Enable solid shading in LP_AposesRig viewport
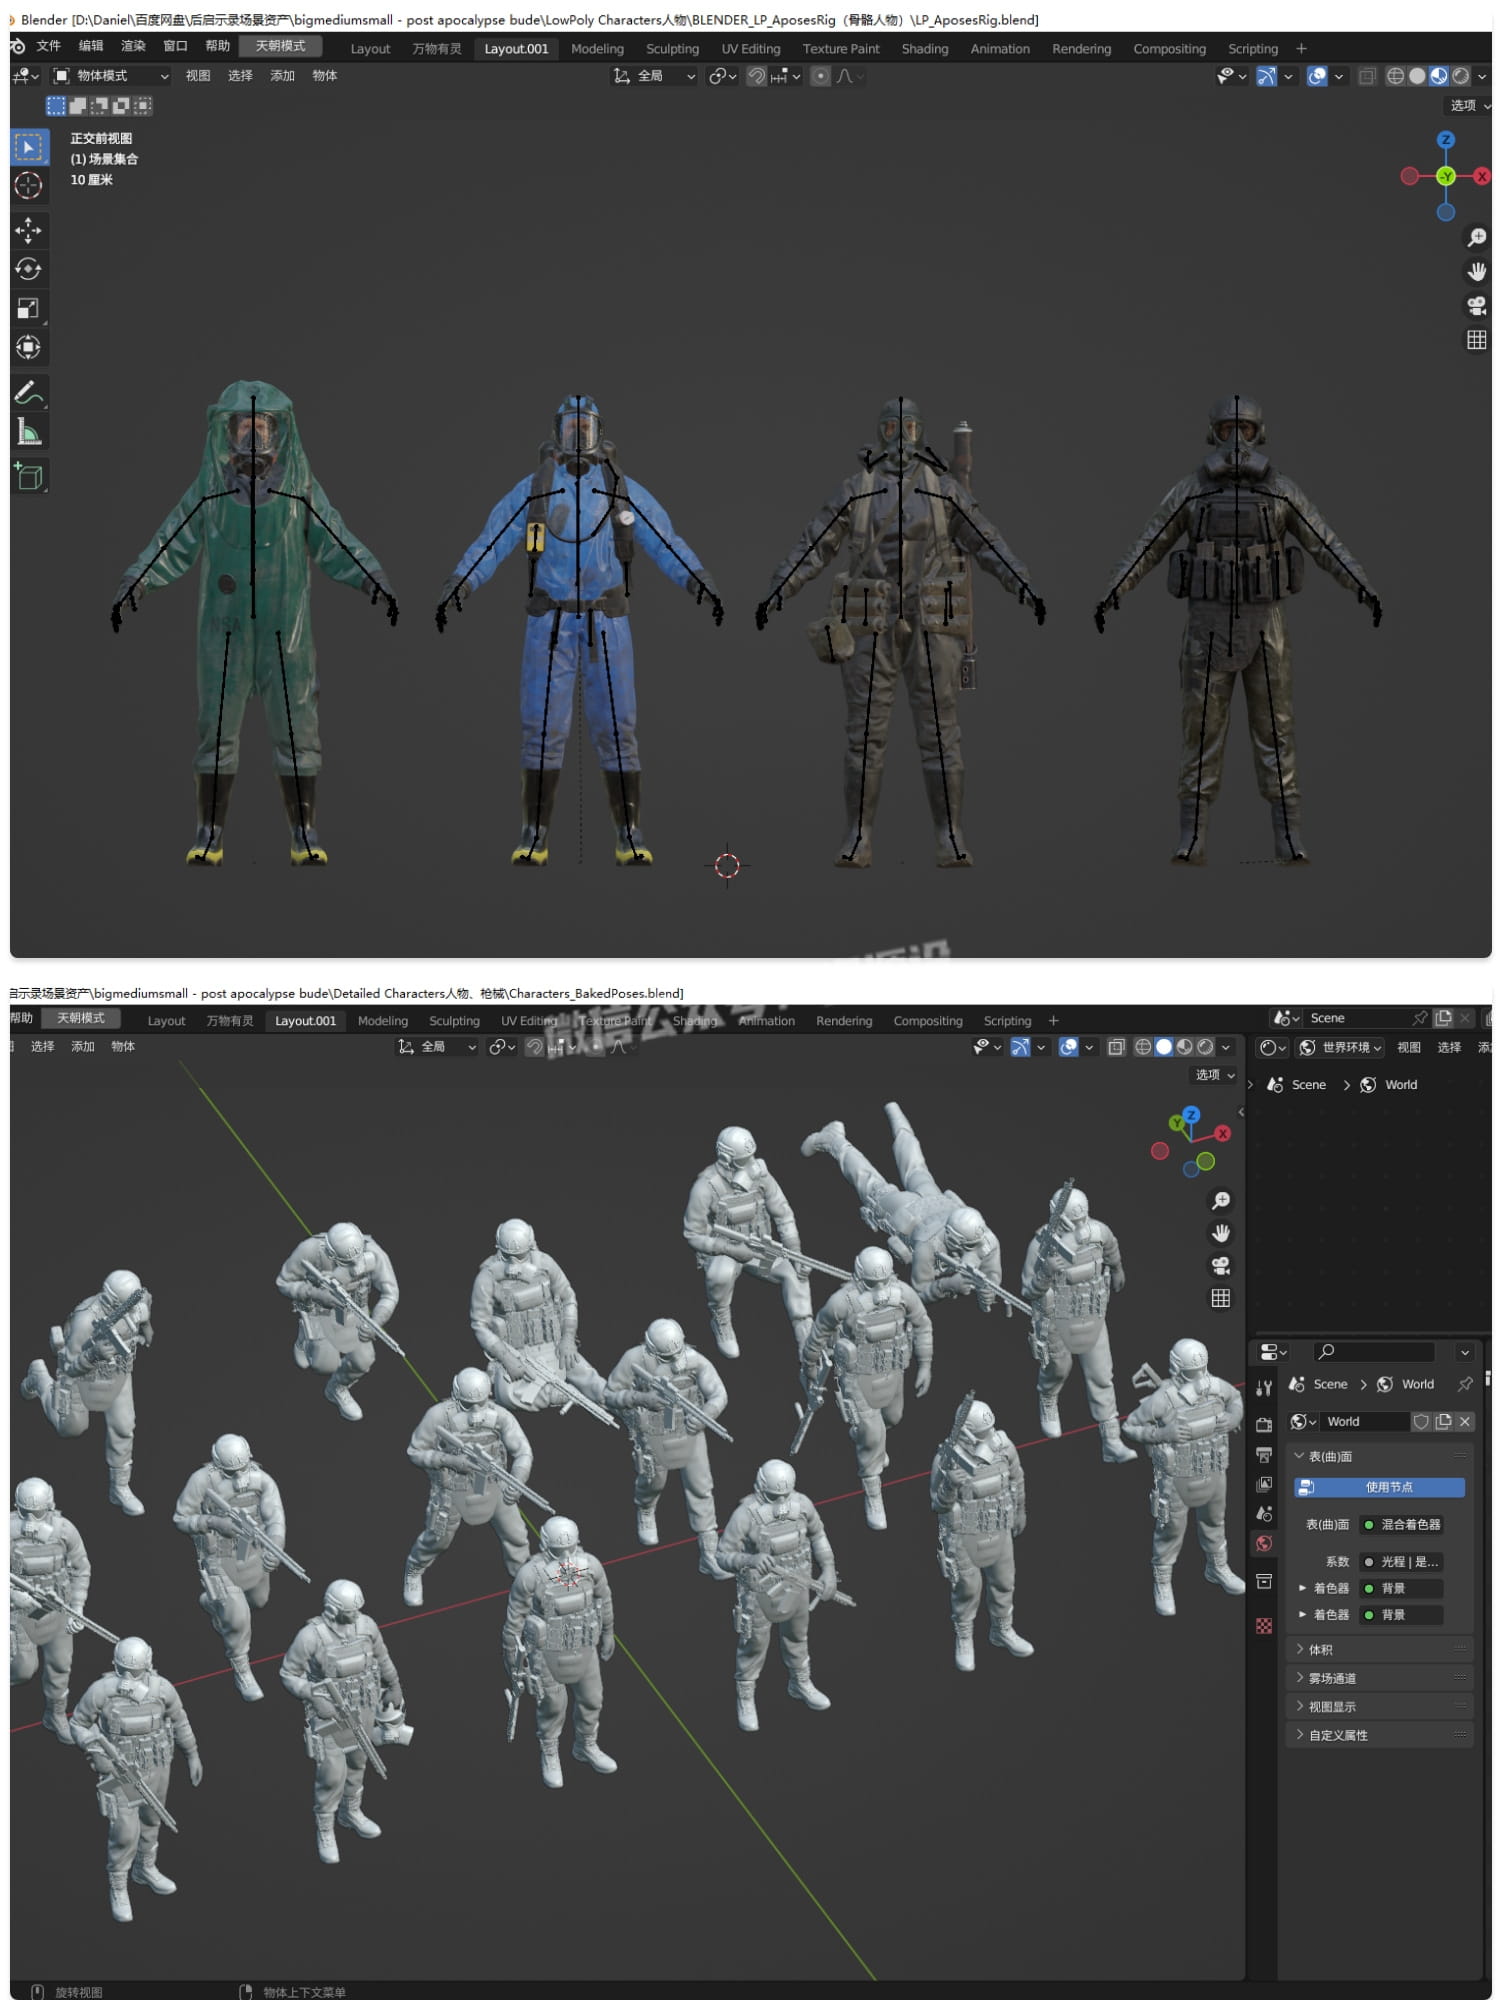Image resolution: width=1500 pixels, height=2000 pixels. (1417, 76)
